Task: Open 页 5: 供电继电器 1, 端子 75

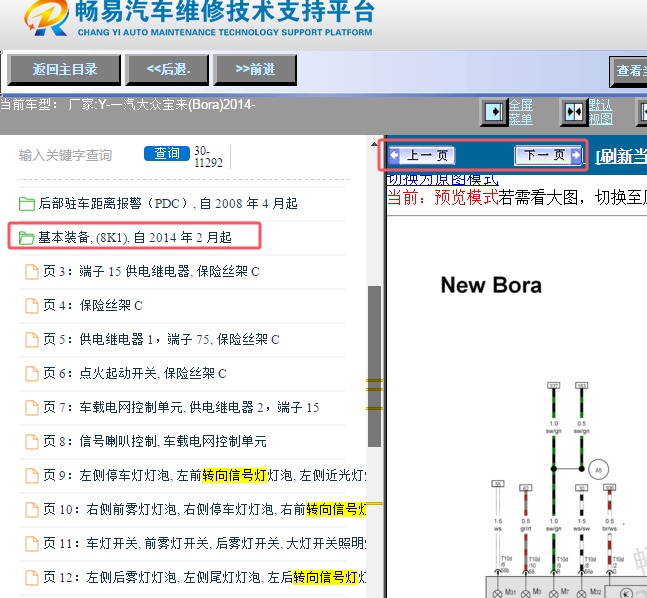Action: 161,339
